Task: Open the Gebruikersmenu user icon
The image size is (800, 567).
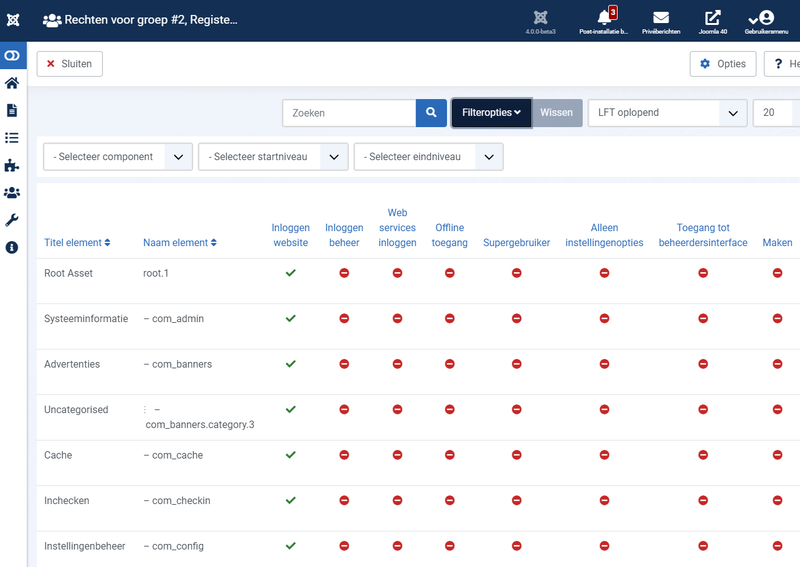Action: 766,21
